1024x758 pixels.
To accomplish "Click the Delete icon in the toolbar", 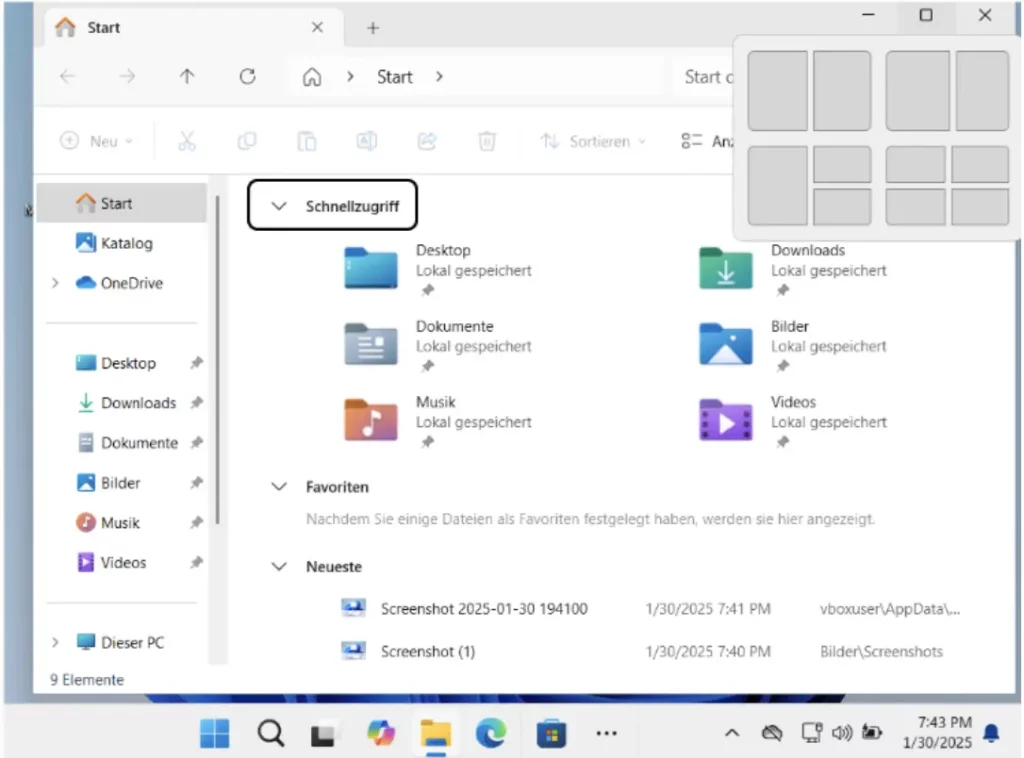I will (487, 141).
